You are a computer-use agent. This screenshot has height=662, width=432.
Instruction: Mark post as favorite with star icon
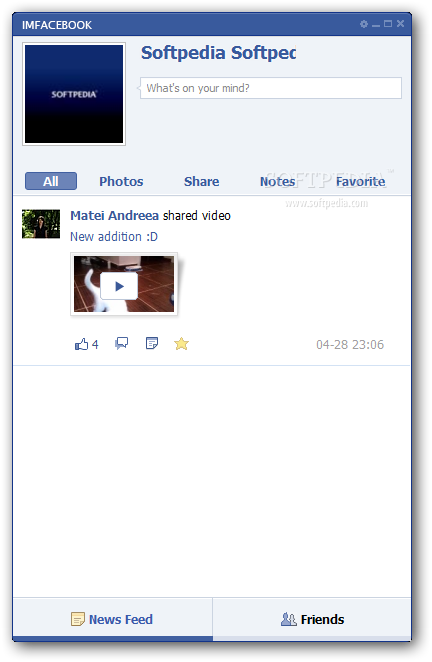(181, 344)
